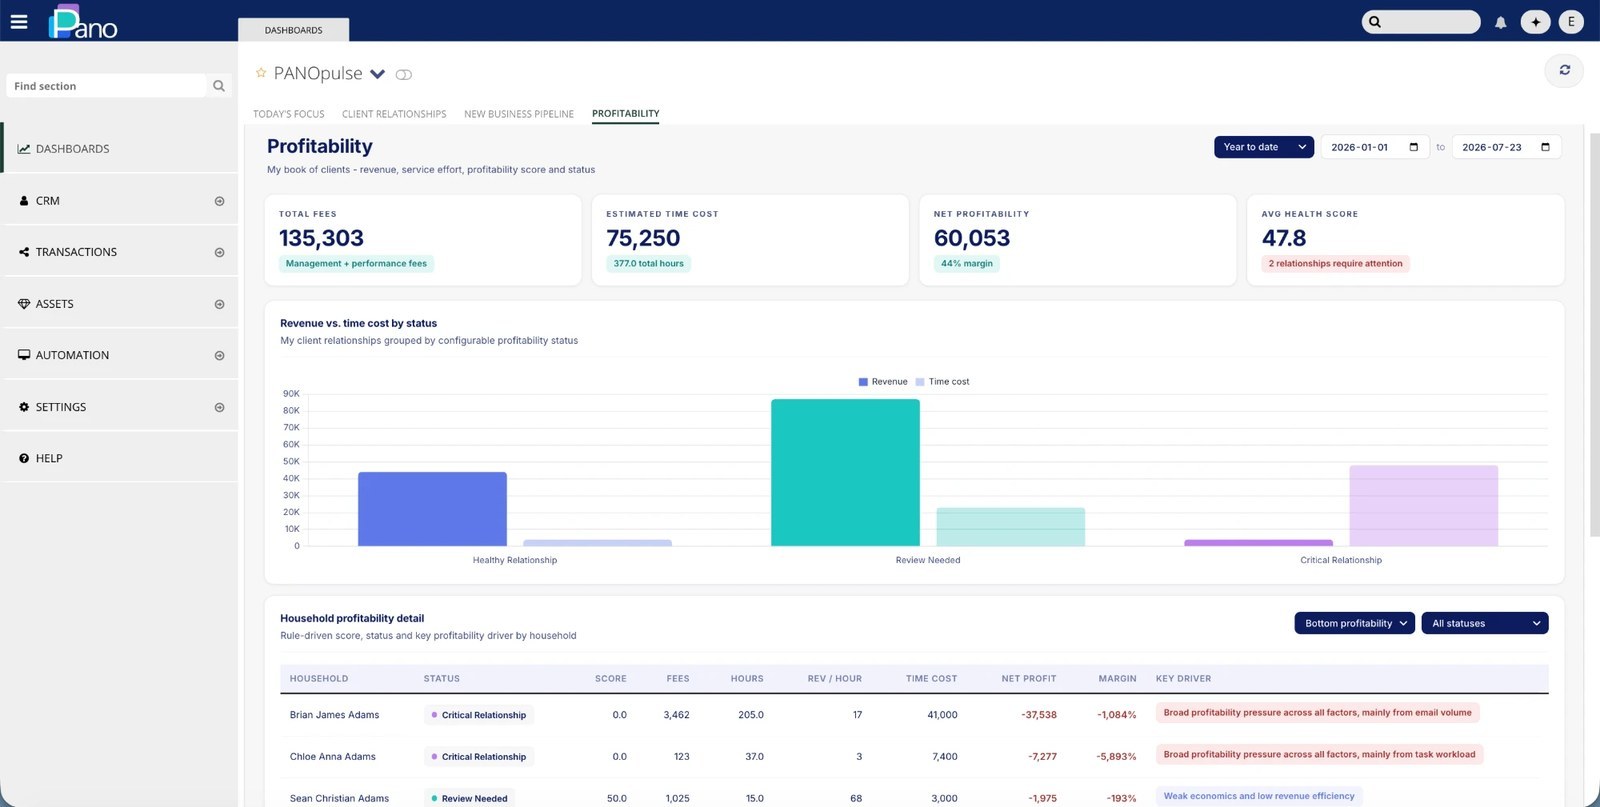Expand the Settings sidebar section
The image size is (1600, 807).
[219, 407]
